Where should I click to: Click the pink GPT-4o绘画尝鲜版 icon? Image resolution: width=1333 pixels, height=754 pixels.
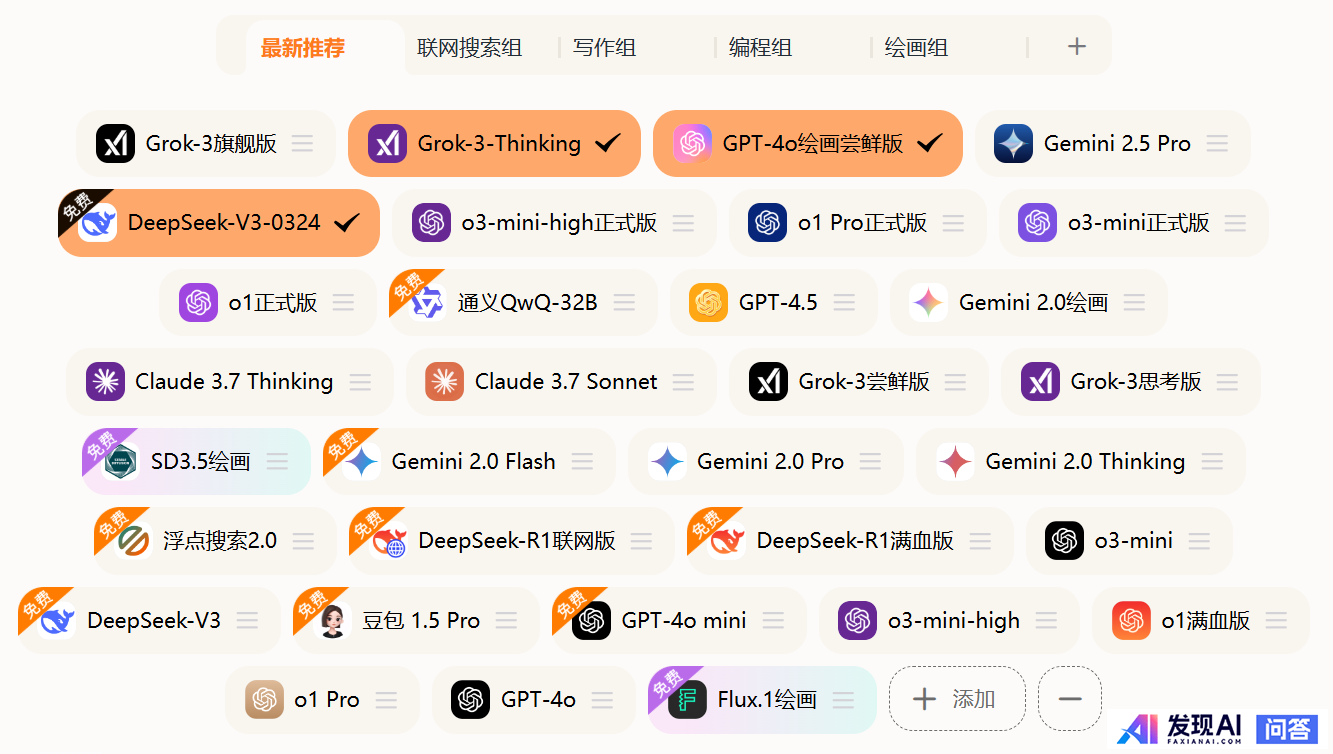point(692,143)
